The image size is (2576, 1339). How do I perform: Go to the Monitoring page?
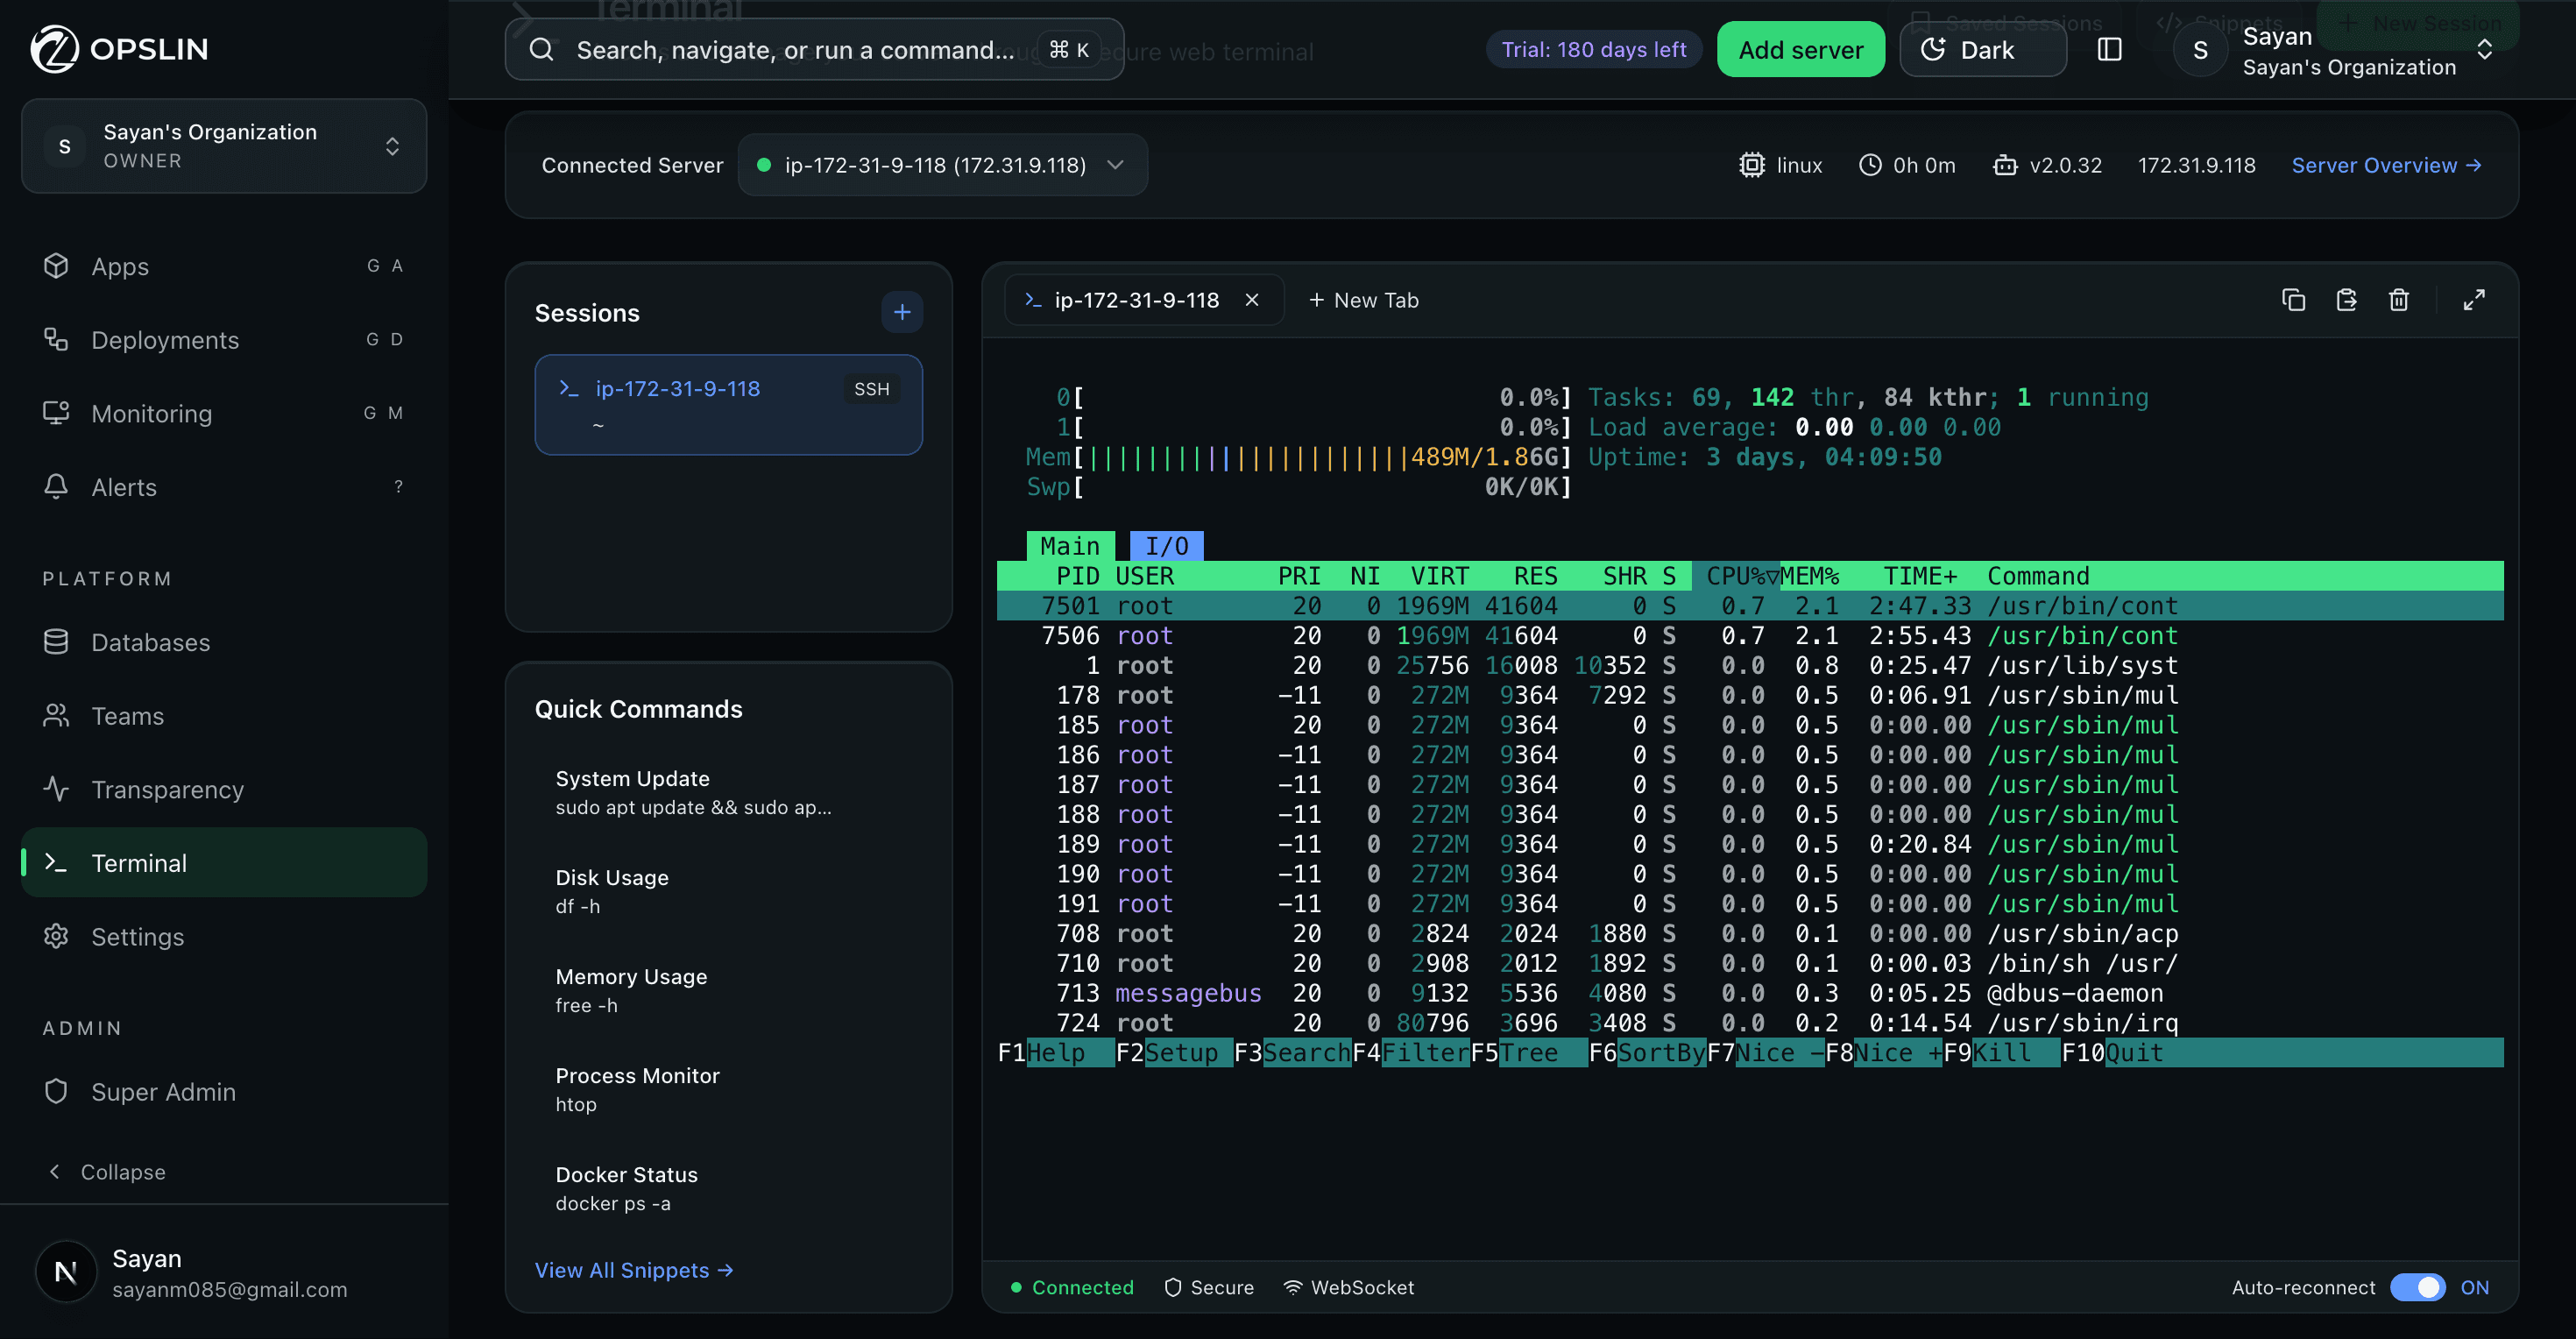pyautogui.click(x=224, y=413)
